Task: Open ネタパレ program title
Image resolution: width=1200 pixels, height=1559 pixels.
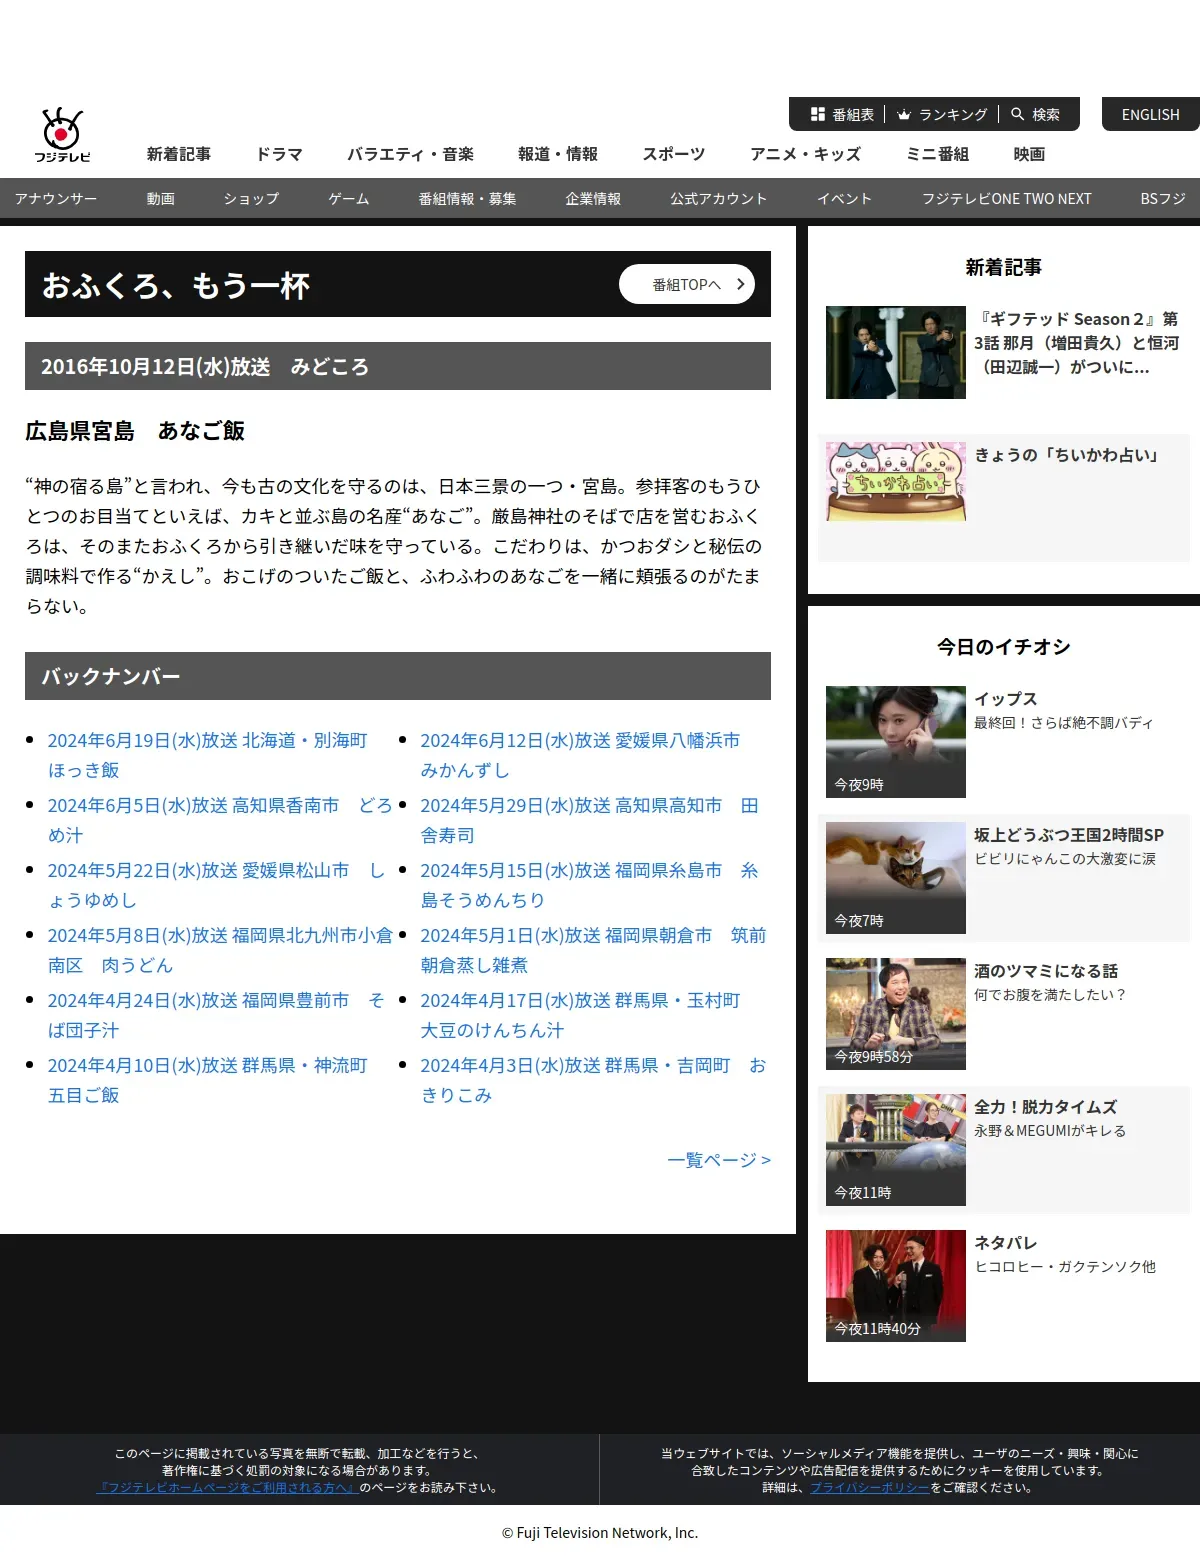Action: coord(1006,1243)
